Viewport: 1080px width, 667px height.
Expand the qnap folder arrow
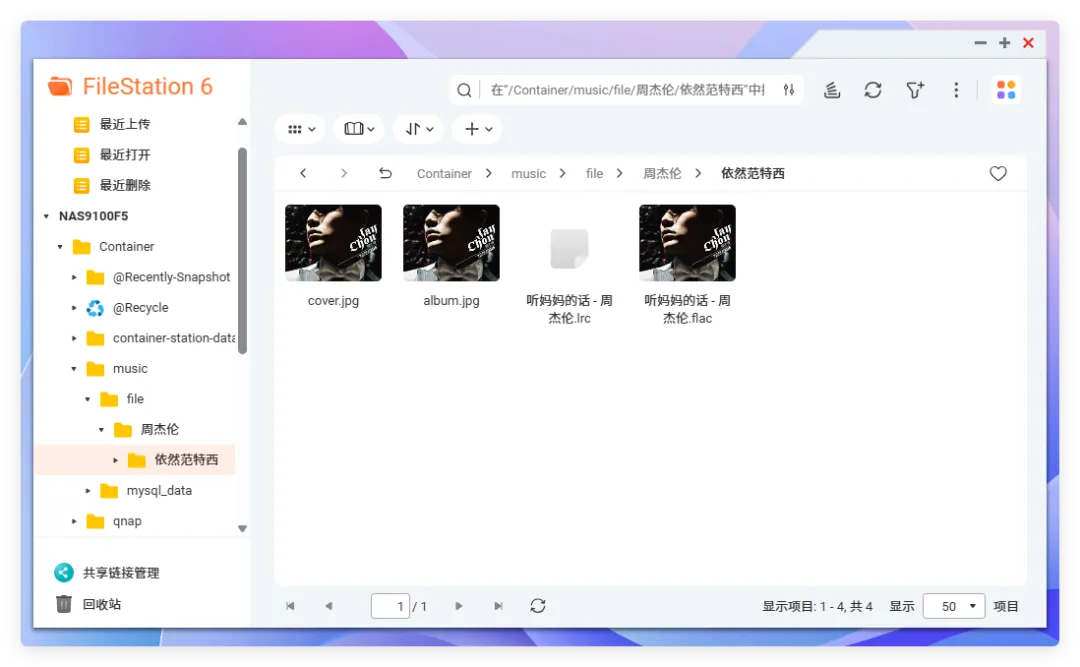[x=74, y=522]
